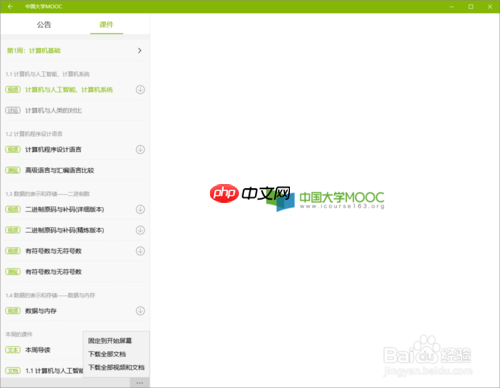
Task: Click the 第1周: 计算机基础 week title
Action: pos(34,51)
